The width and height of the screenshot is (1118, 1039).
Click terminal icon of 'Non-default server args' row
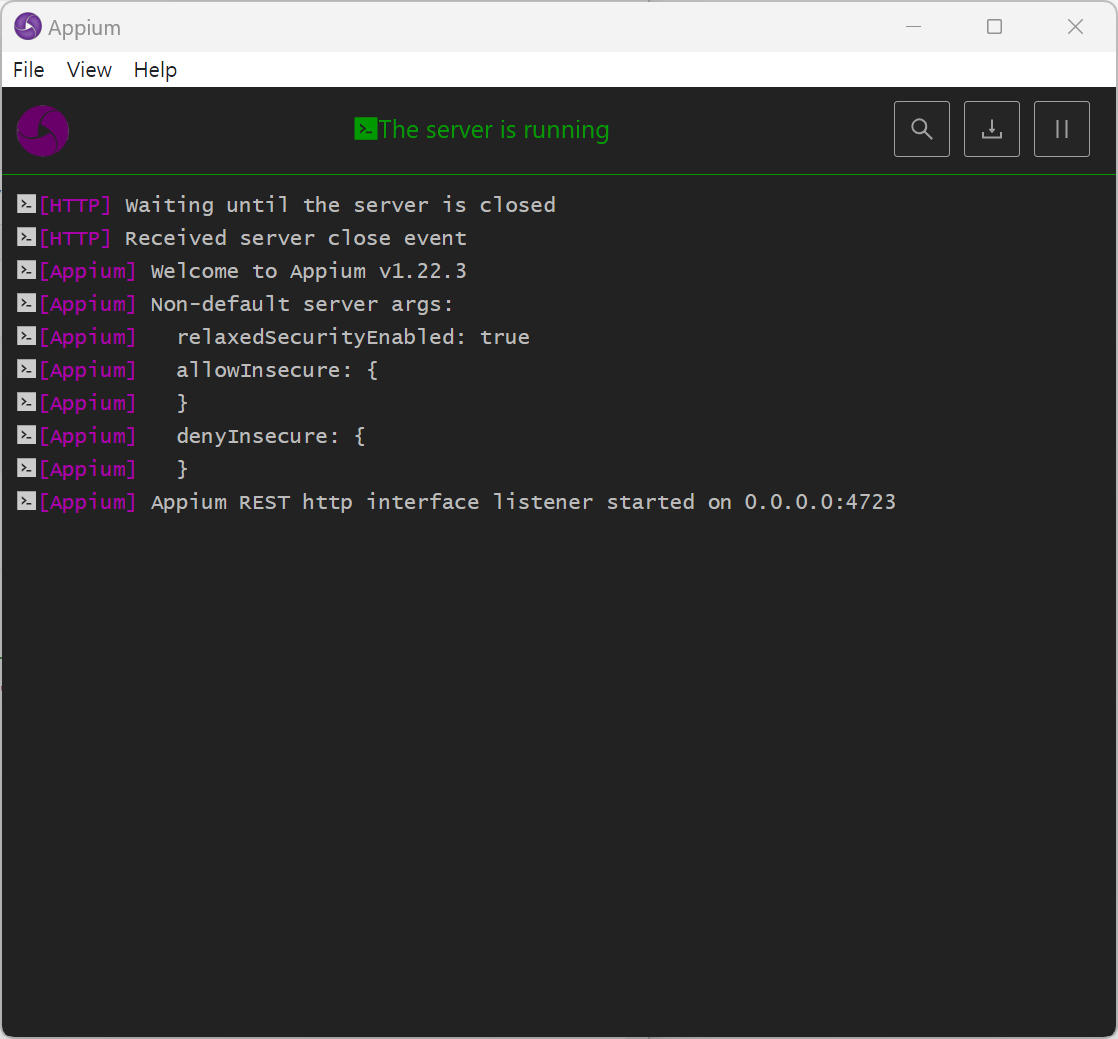pyautogui.click(x=26, y=303)
